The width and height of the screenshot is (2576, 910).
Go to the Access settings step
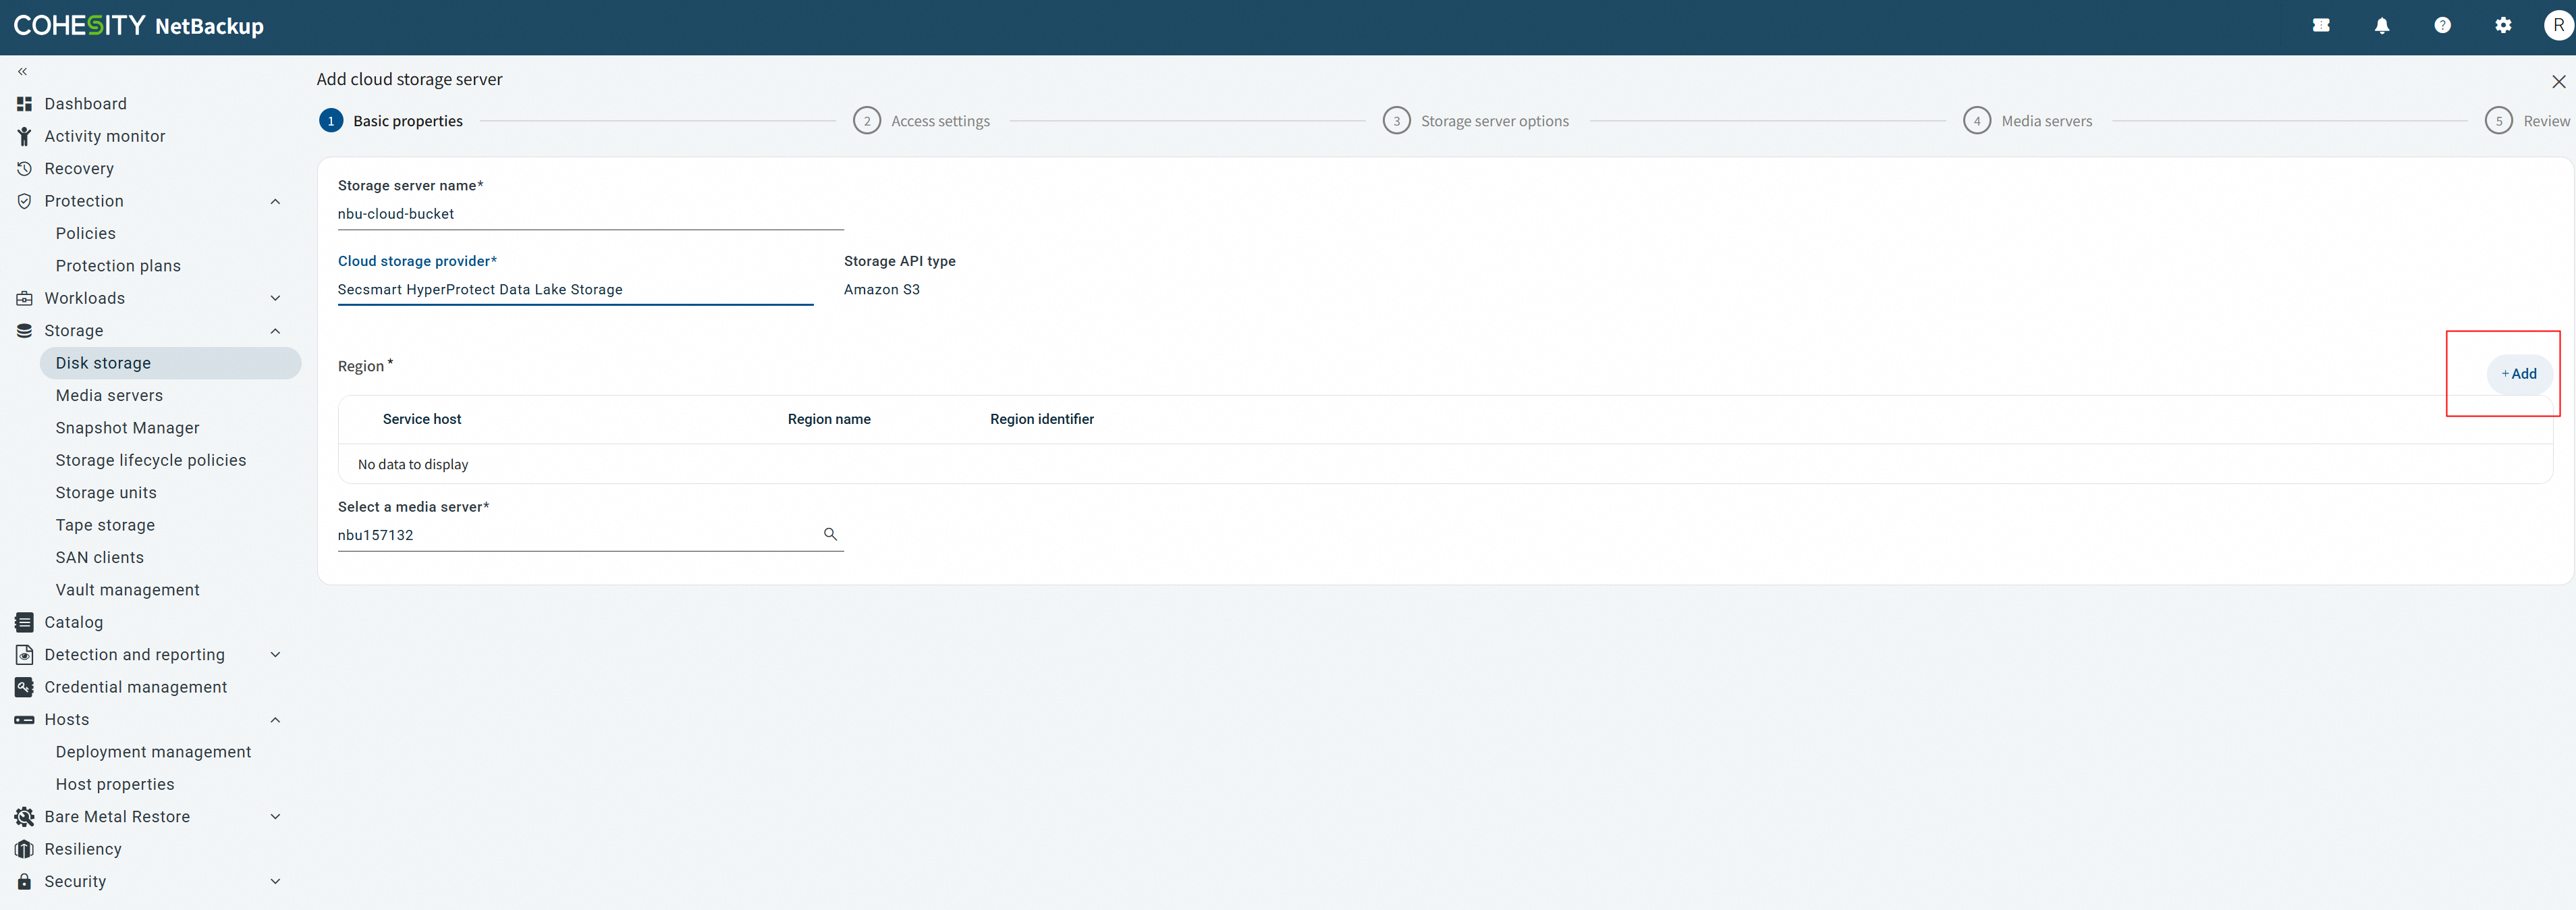(922, 121)
